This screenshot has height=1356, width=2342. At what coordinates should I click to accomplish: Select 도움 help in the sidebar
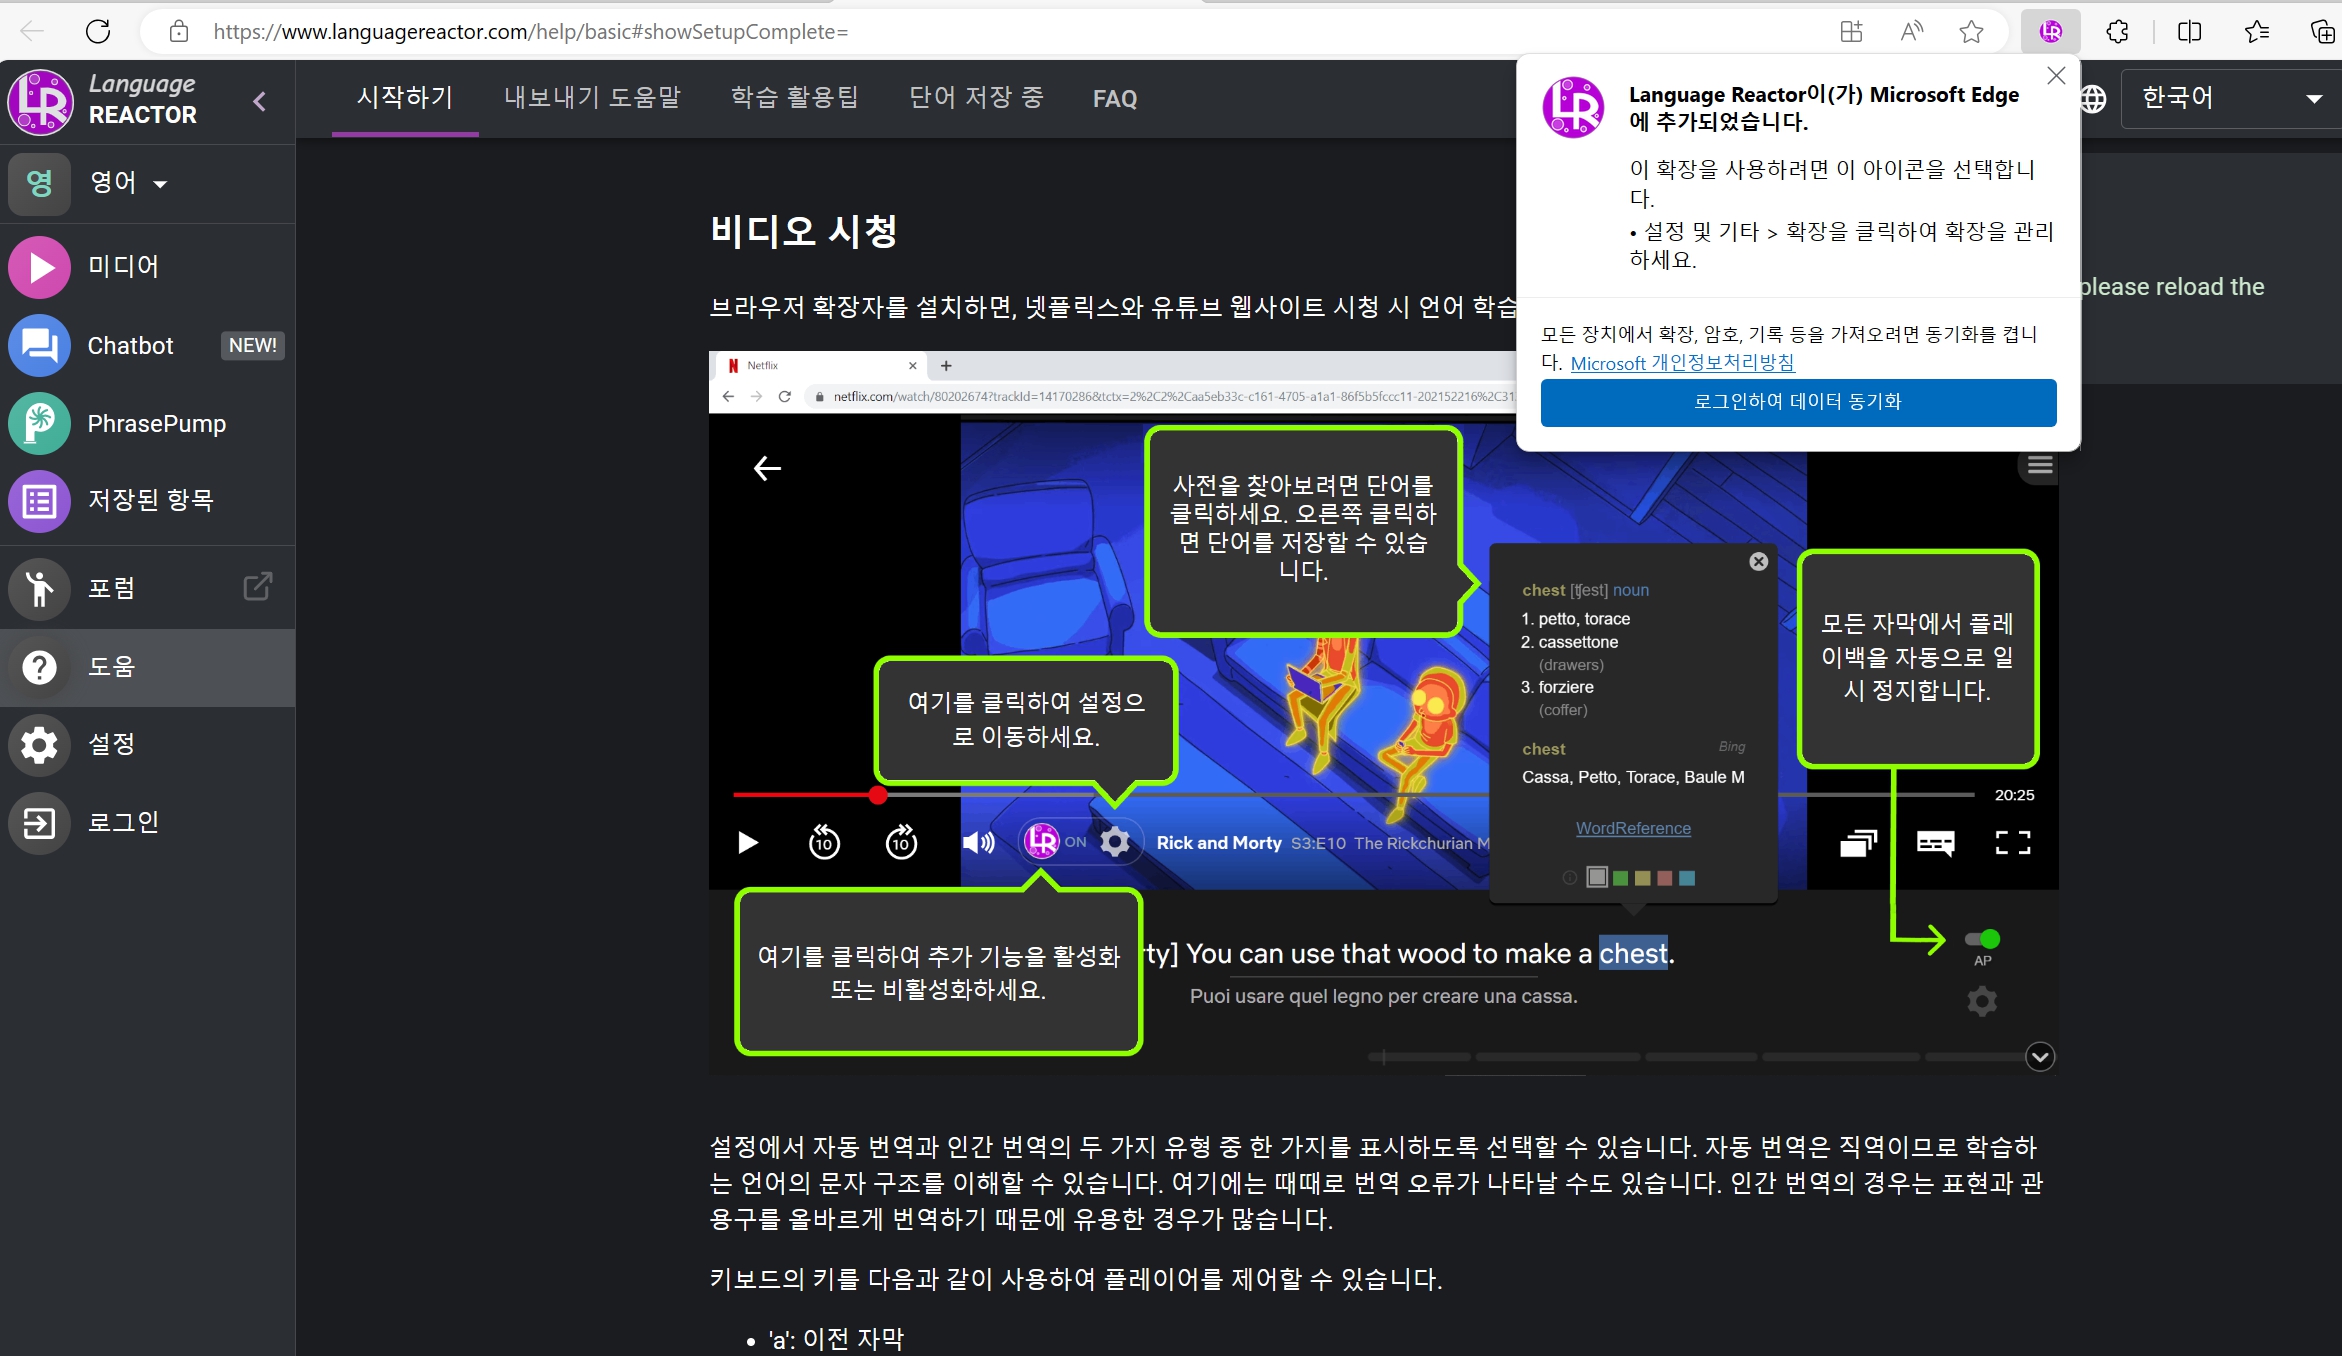(x=147, y=667)
